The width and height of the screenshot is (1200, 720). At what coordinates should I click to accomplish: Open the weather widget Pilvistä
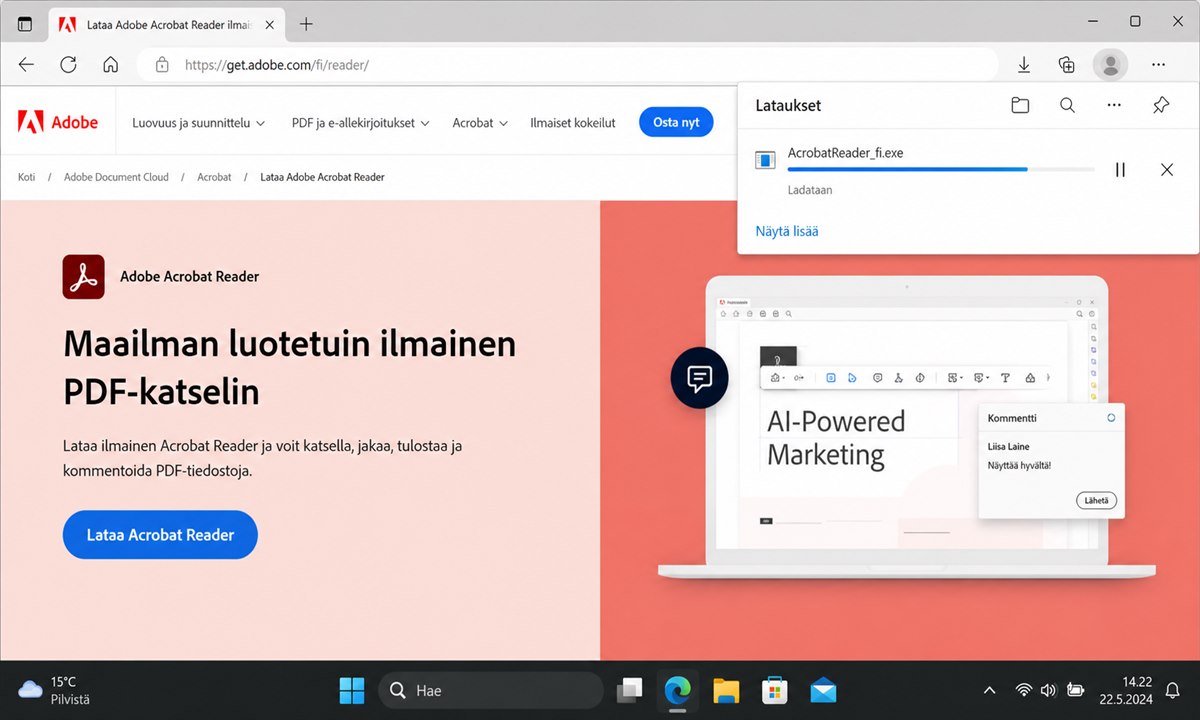55,690
